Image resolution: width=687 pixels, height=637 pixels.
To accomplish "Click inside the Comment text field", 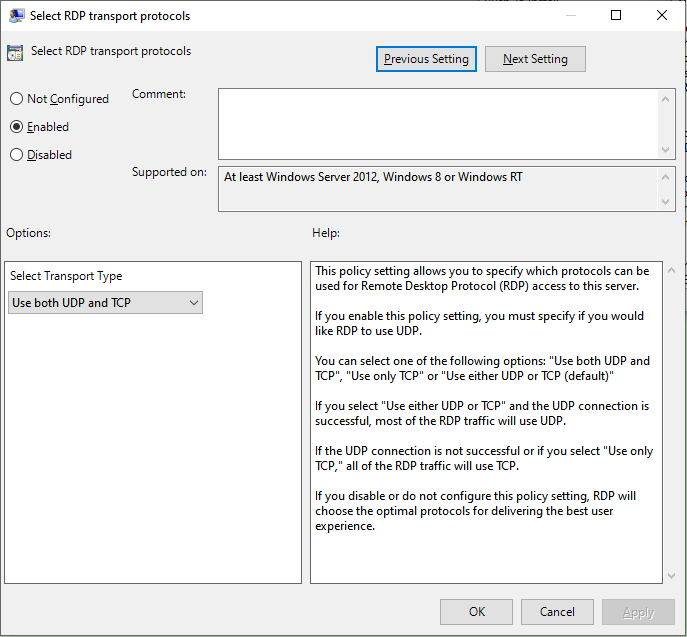I will click(x=438, y=123).
